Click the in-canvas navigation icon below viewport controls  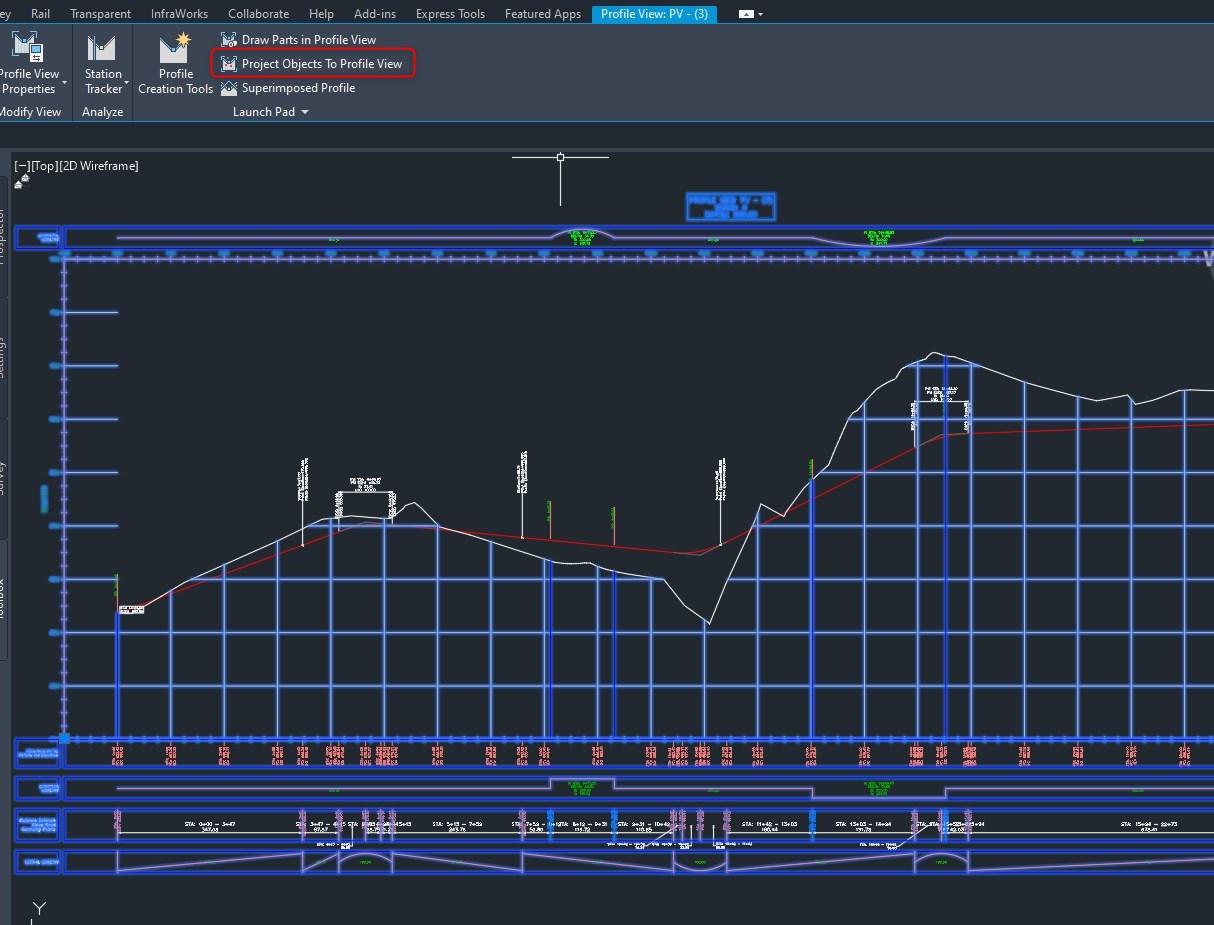click(x=20, y=182)
